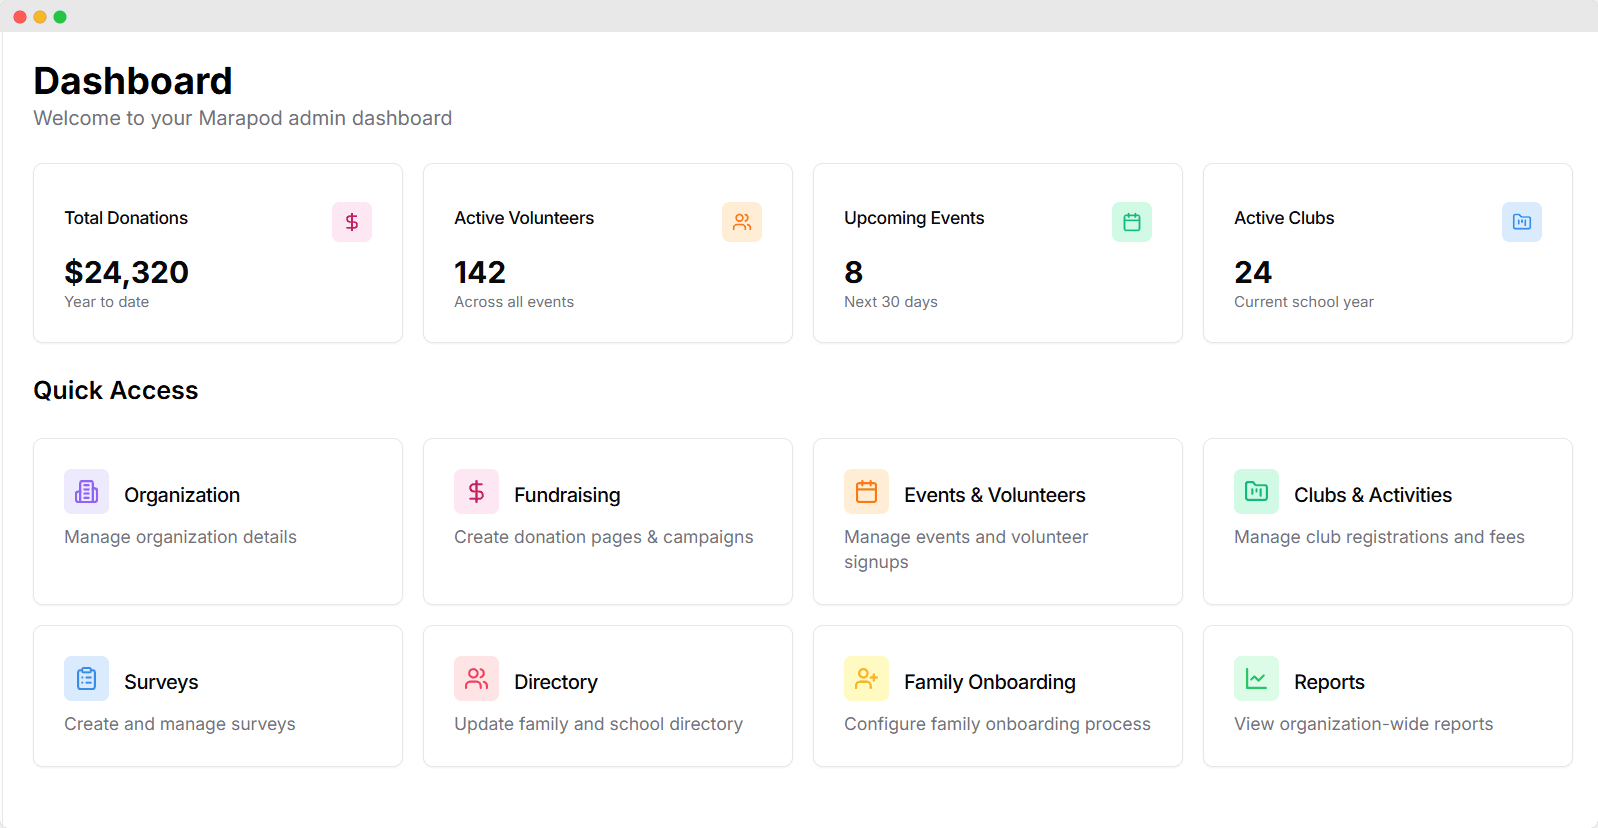Click "Create donation pages & campaigns" text
Image resolution: width=1598 pixels, height=828 pixels.
[x=604, y=537]
